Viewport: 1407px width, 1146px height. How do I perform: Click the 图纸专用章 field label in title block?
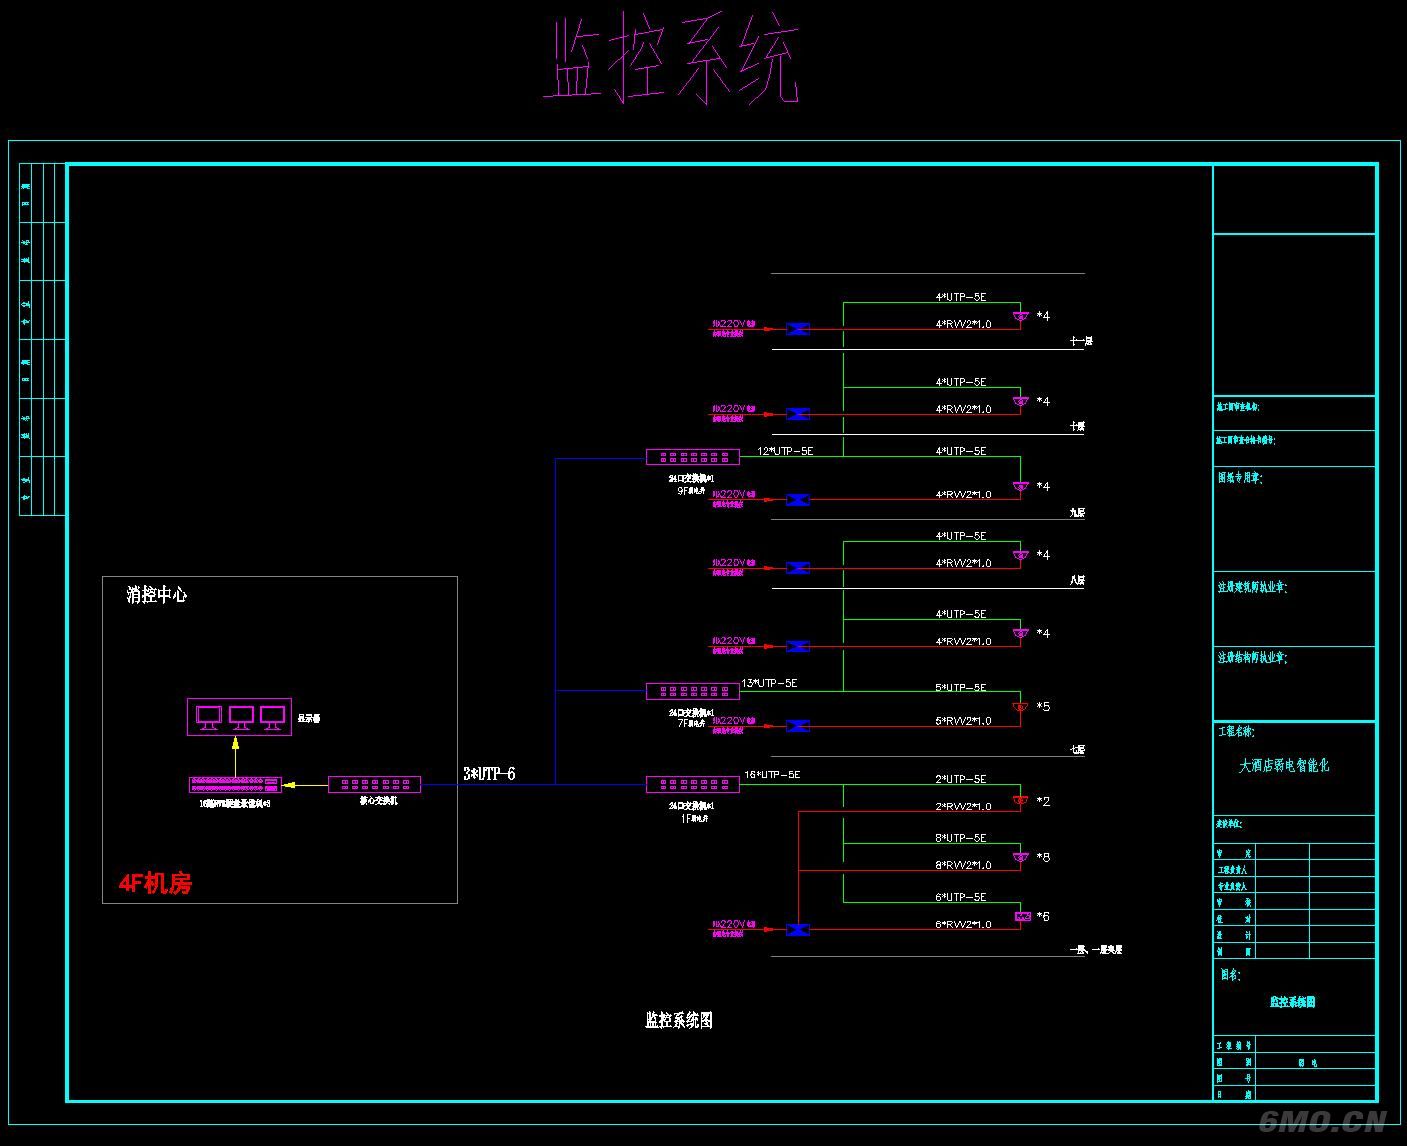1240,478
